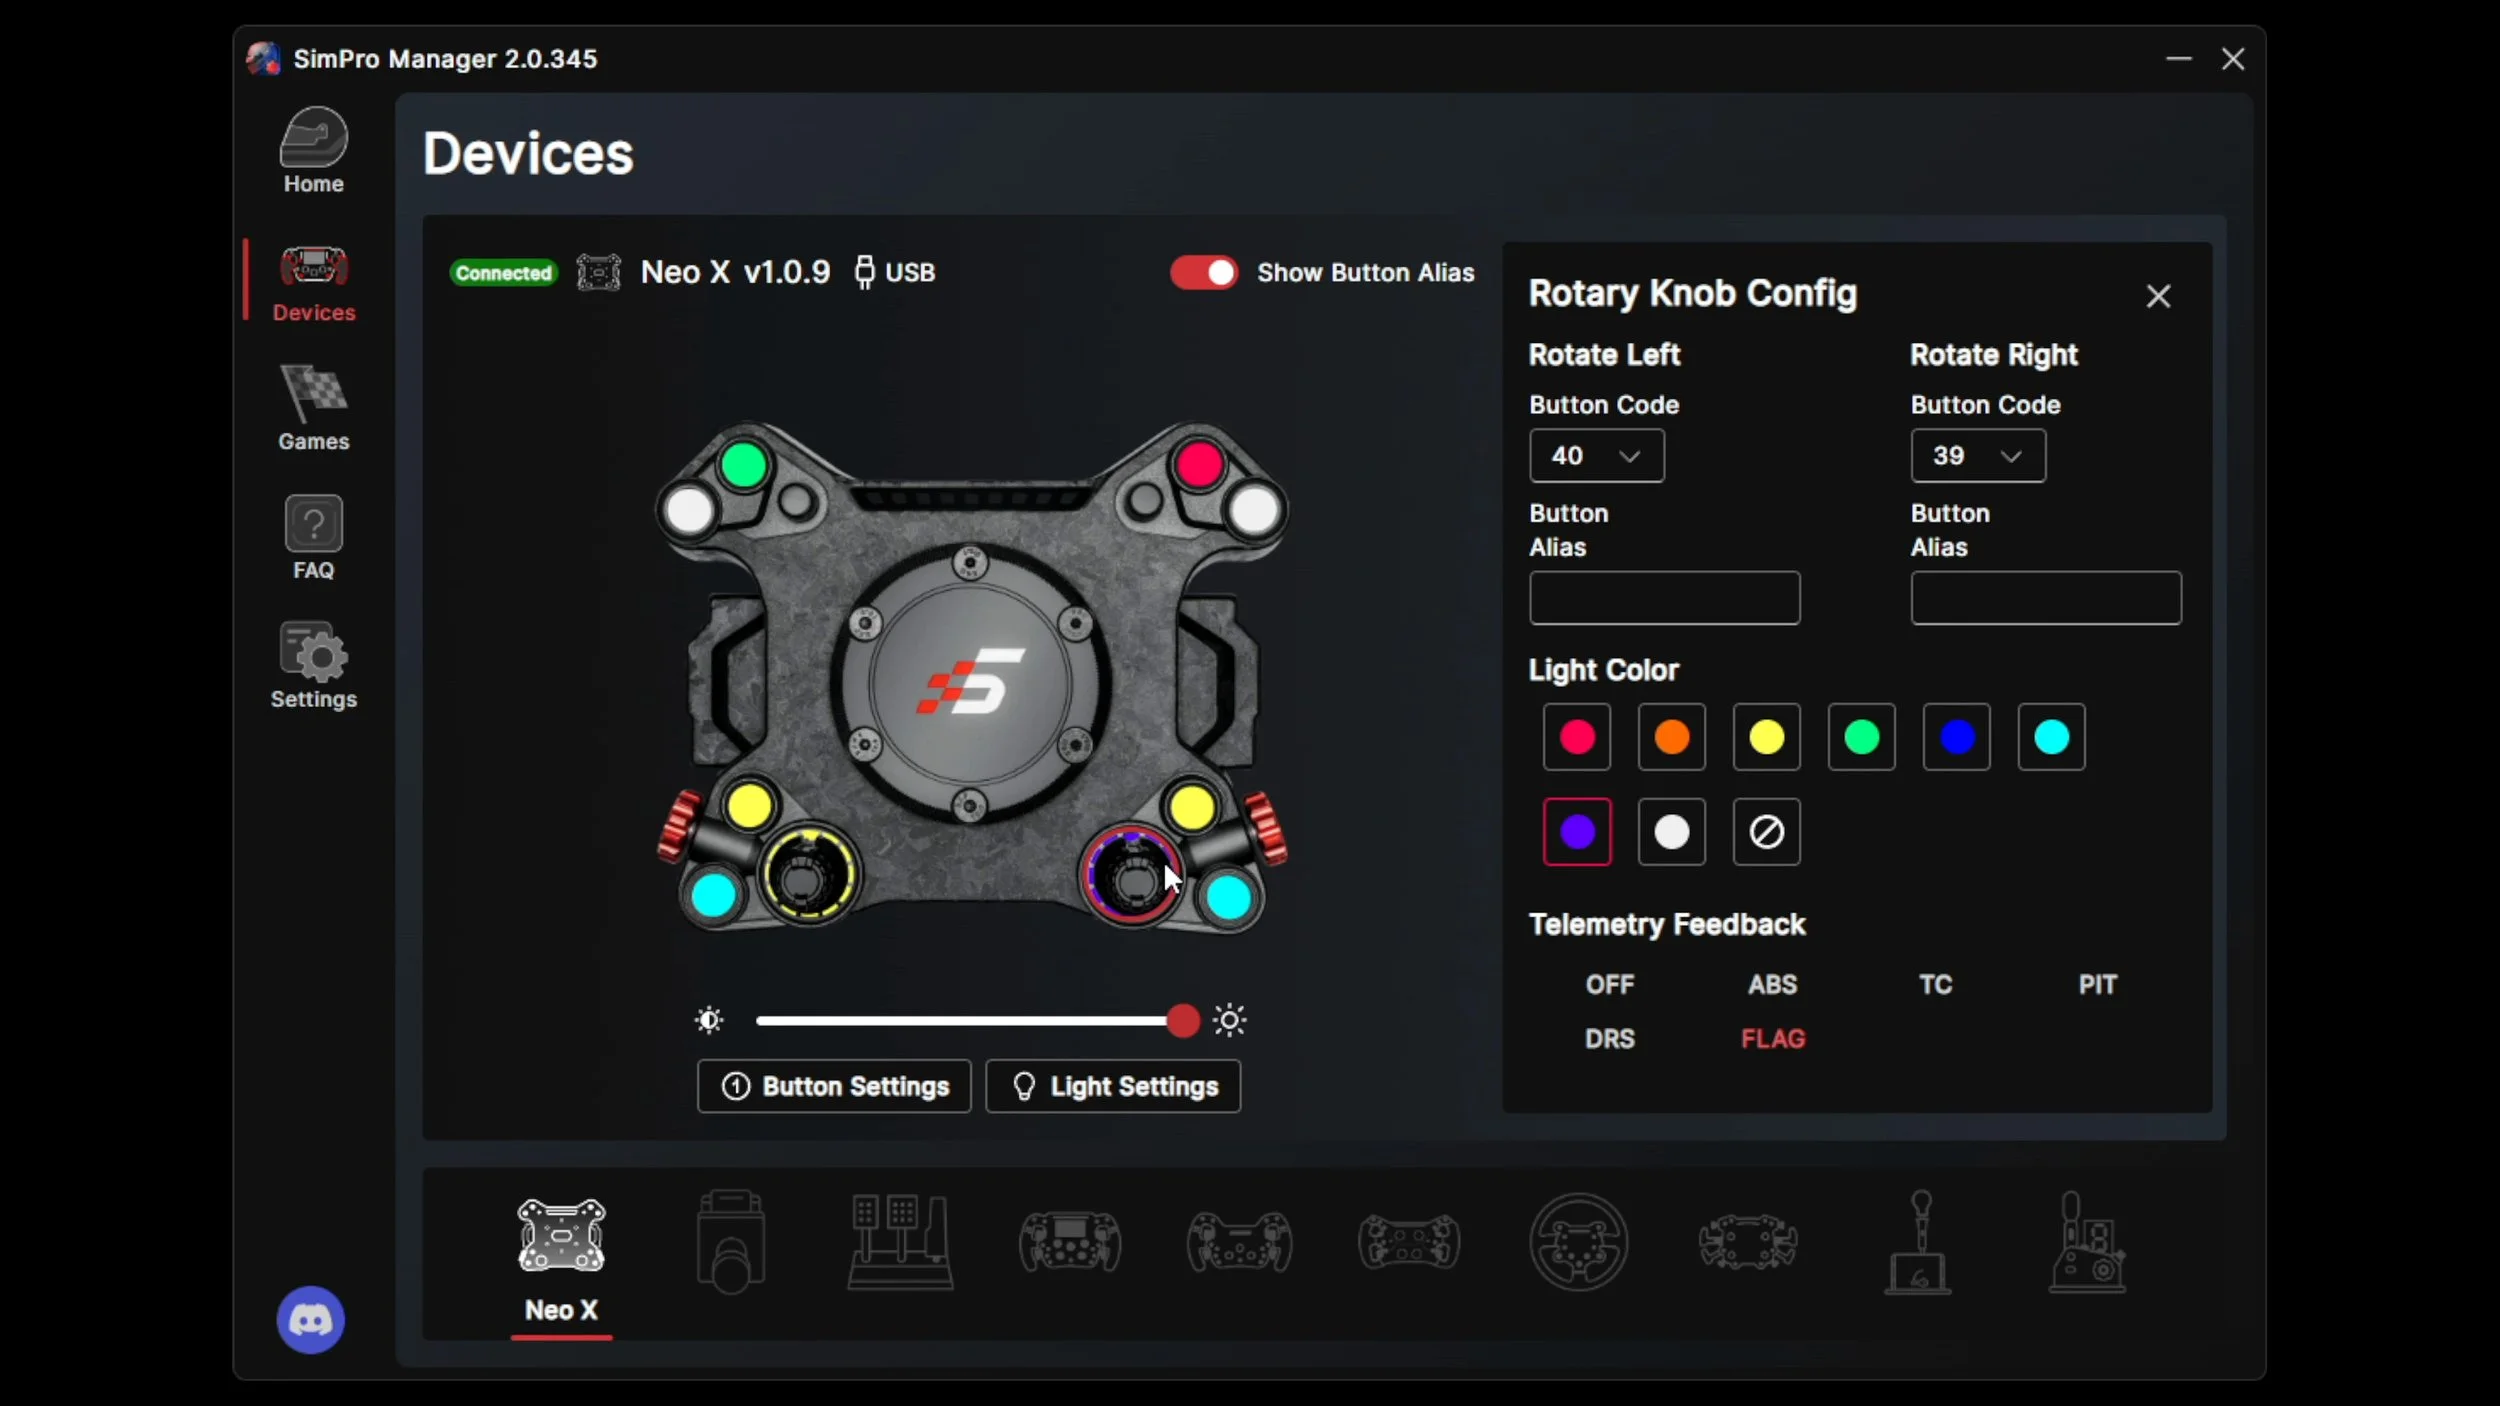Screen dimensions: 2500x1406
Task: Open the FAQ question mark page
Action: coord(313,538)
